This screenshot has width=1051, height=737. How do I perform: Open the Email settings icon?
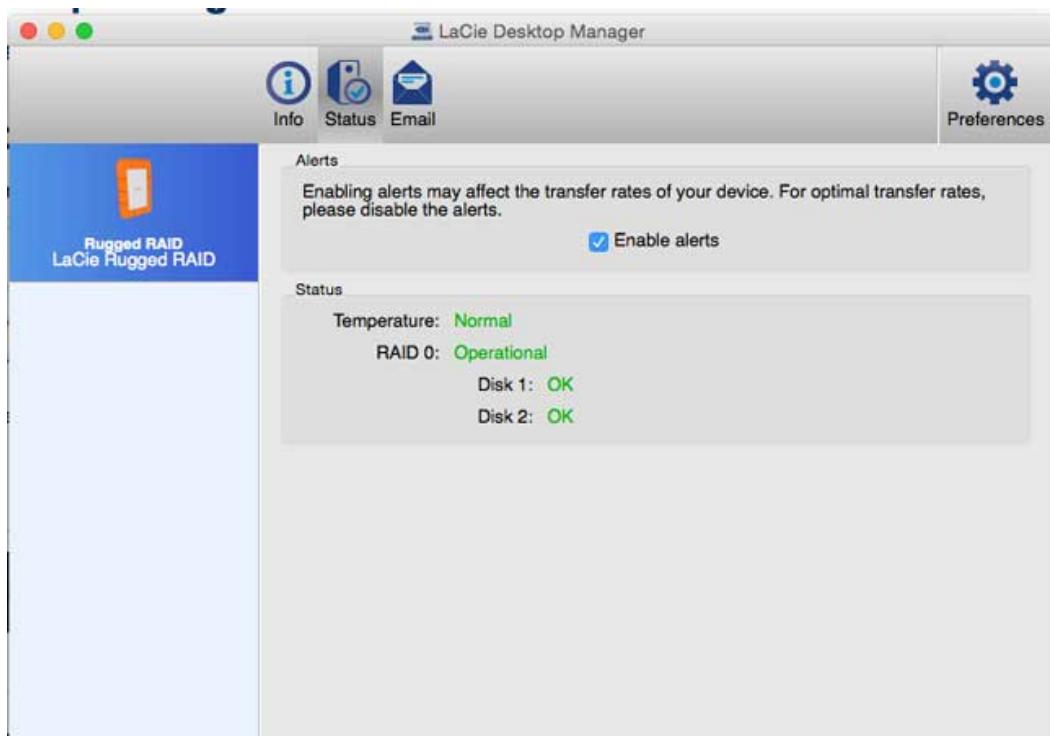pos(412,83)
